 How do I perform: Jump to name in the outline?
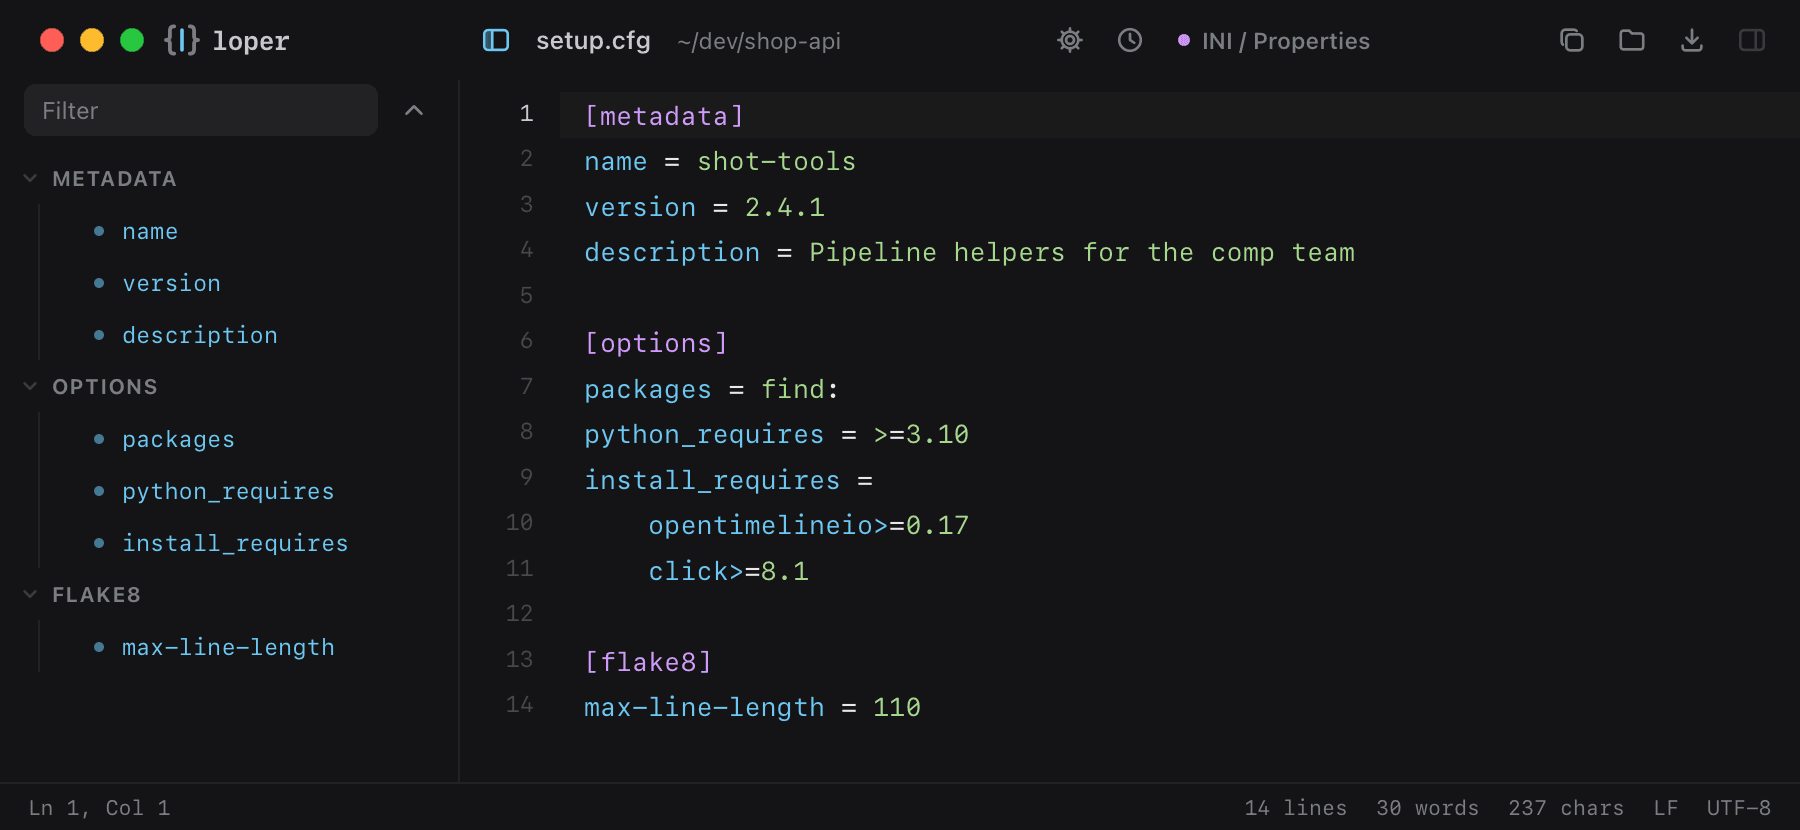tap(150, 231)
